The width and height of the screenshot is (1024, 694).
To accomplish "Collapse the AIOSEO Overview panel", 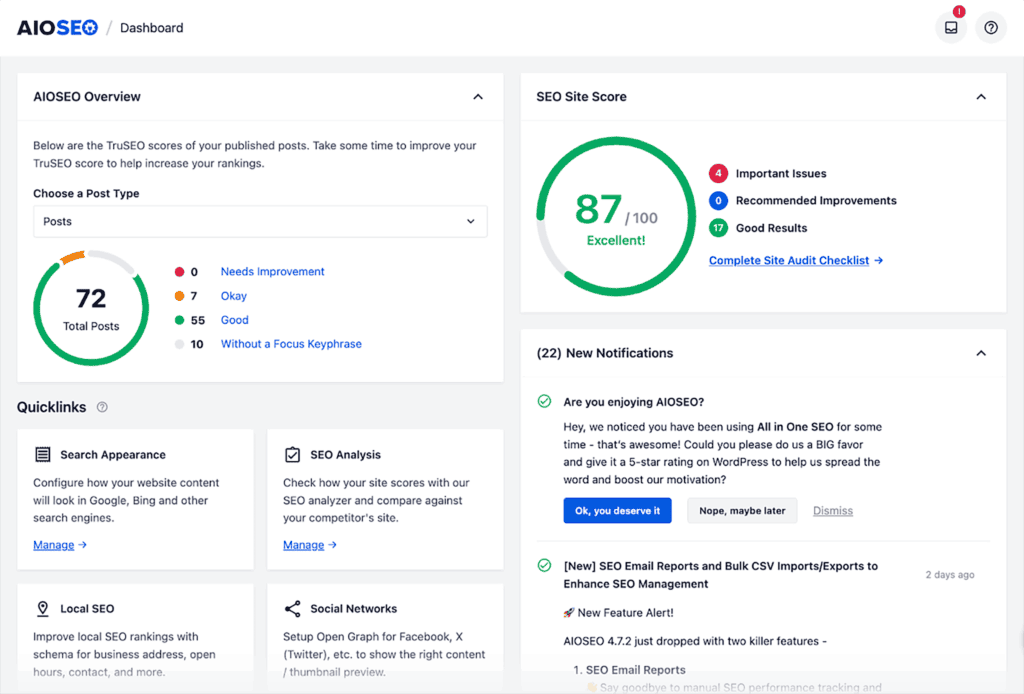I will tap(478, 97).
